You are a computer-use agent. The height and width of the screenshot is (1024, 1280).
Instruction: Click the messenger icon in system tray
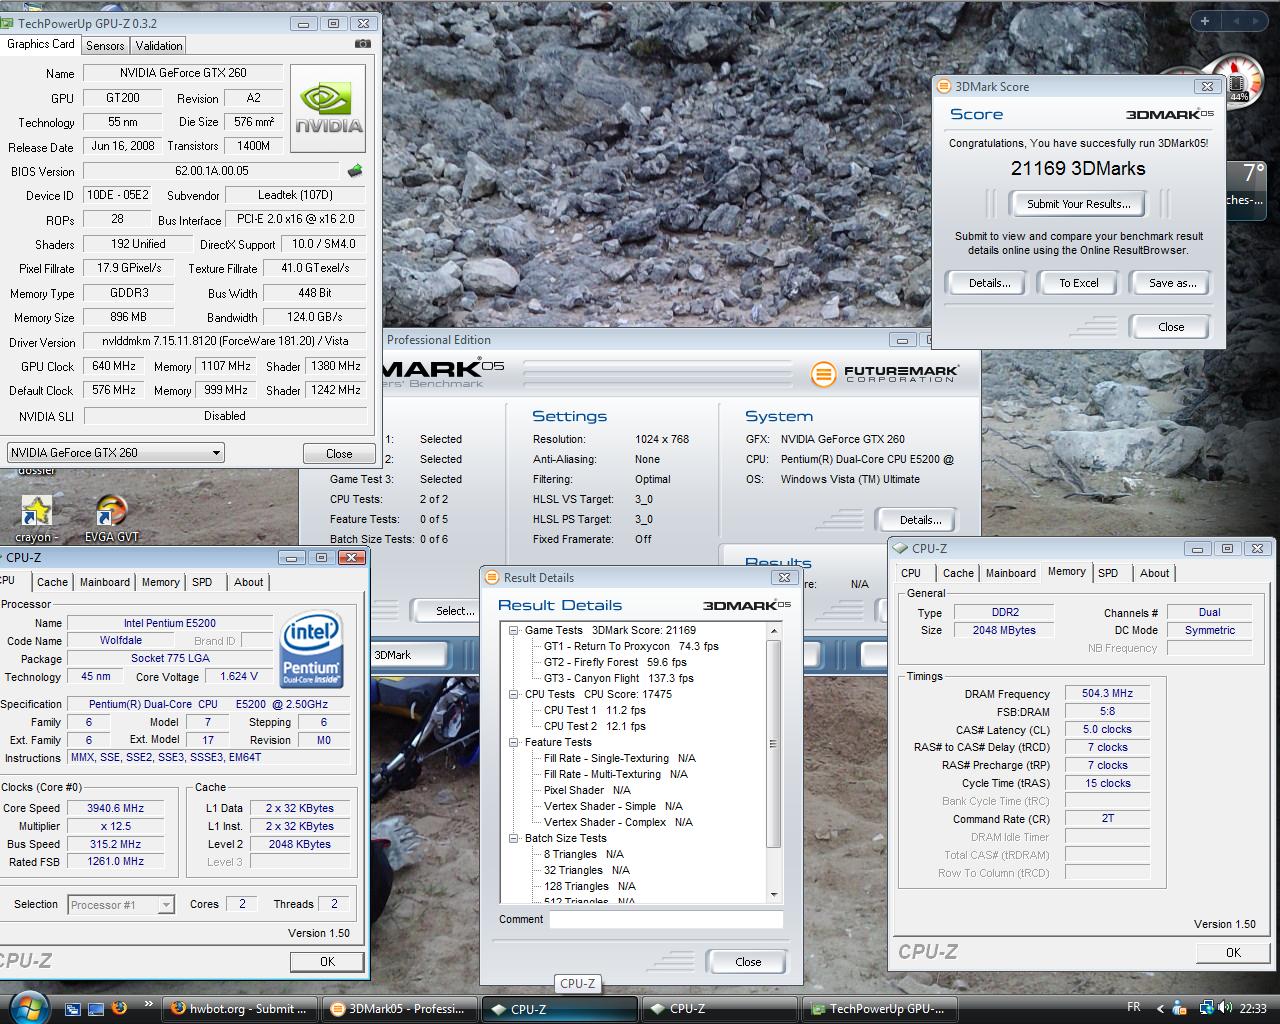click(x=1179, y=1008)
